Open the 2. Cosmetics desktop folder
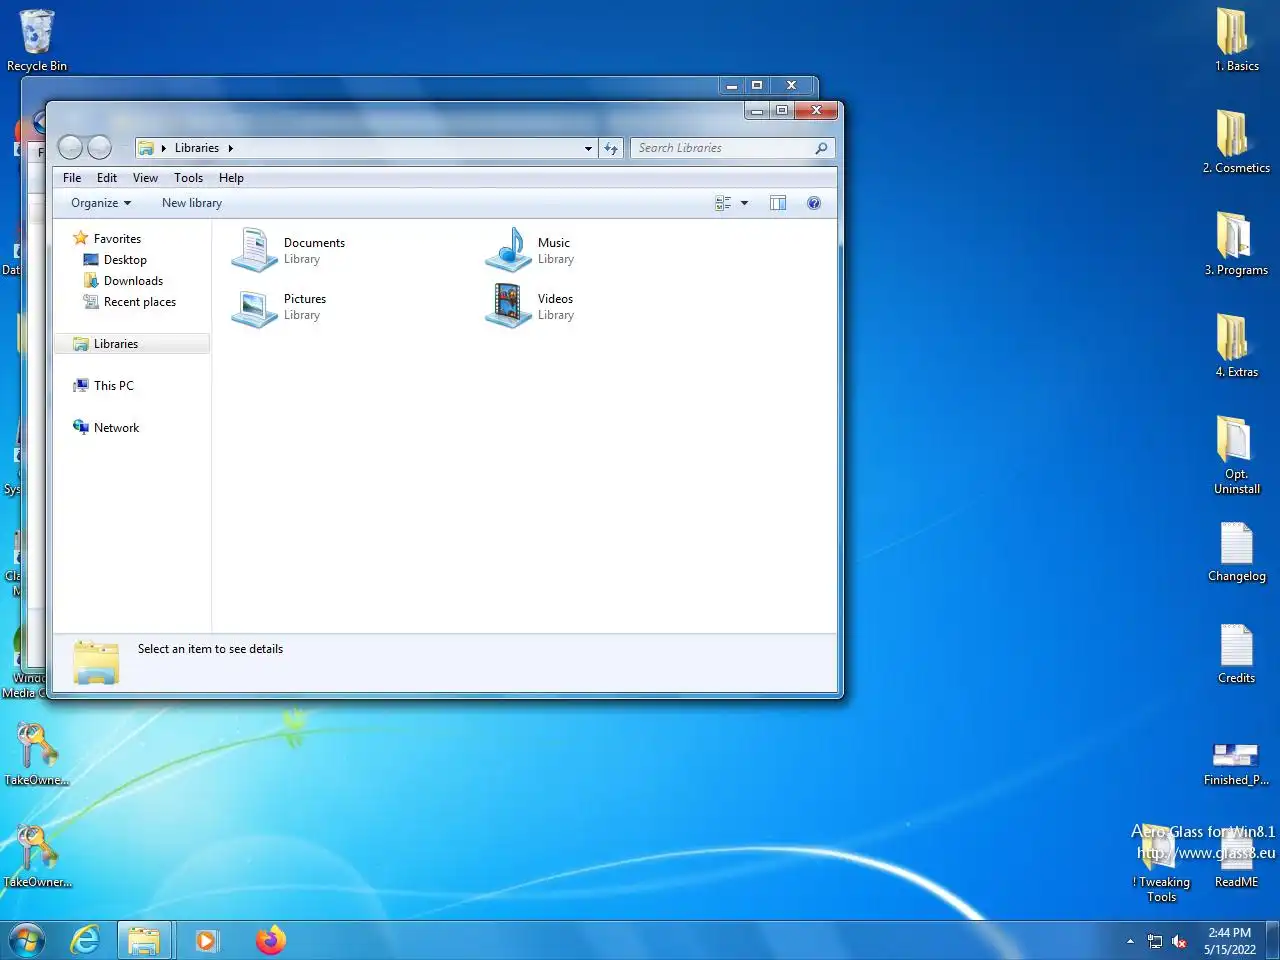Viewport: 1280px width, 960px height. tap(1236, 142)
